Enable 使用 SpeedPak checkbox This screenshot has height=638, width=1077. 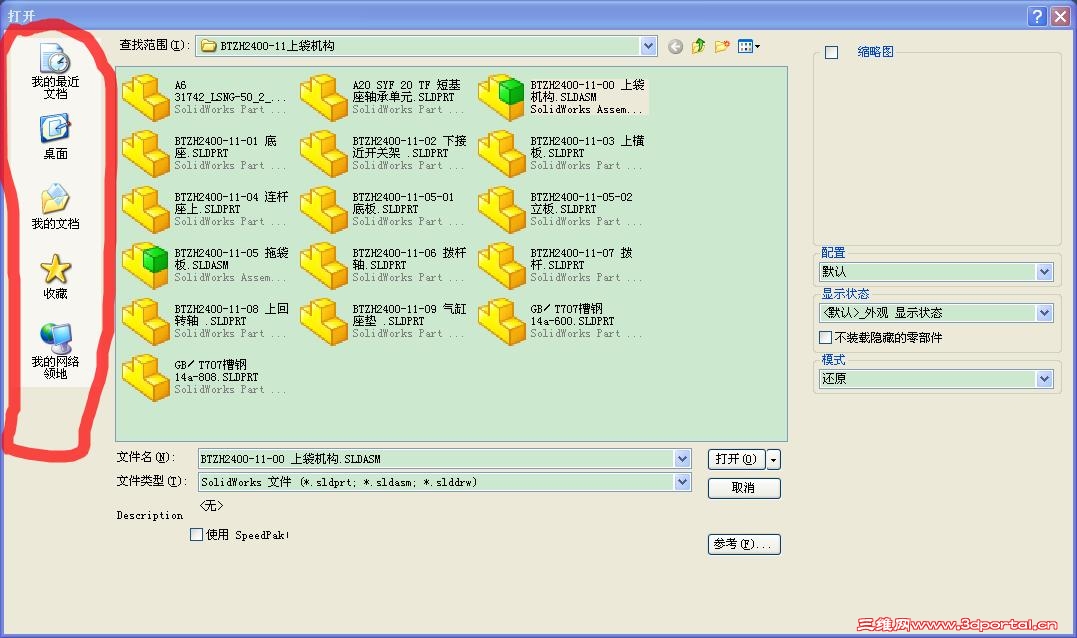[196, 534]
